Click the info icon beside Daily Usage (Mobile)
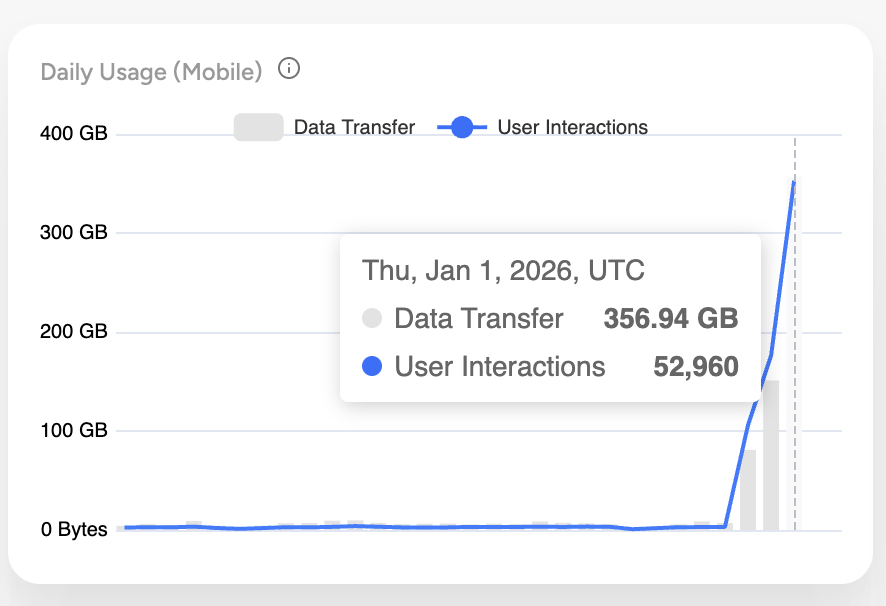 (x=289, y=68)
